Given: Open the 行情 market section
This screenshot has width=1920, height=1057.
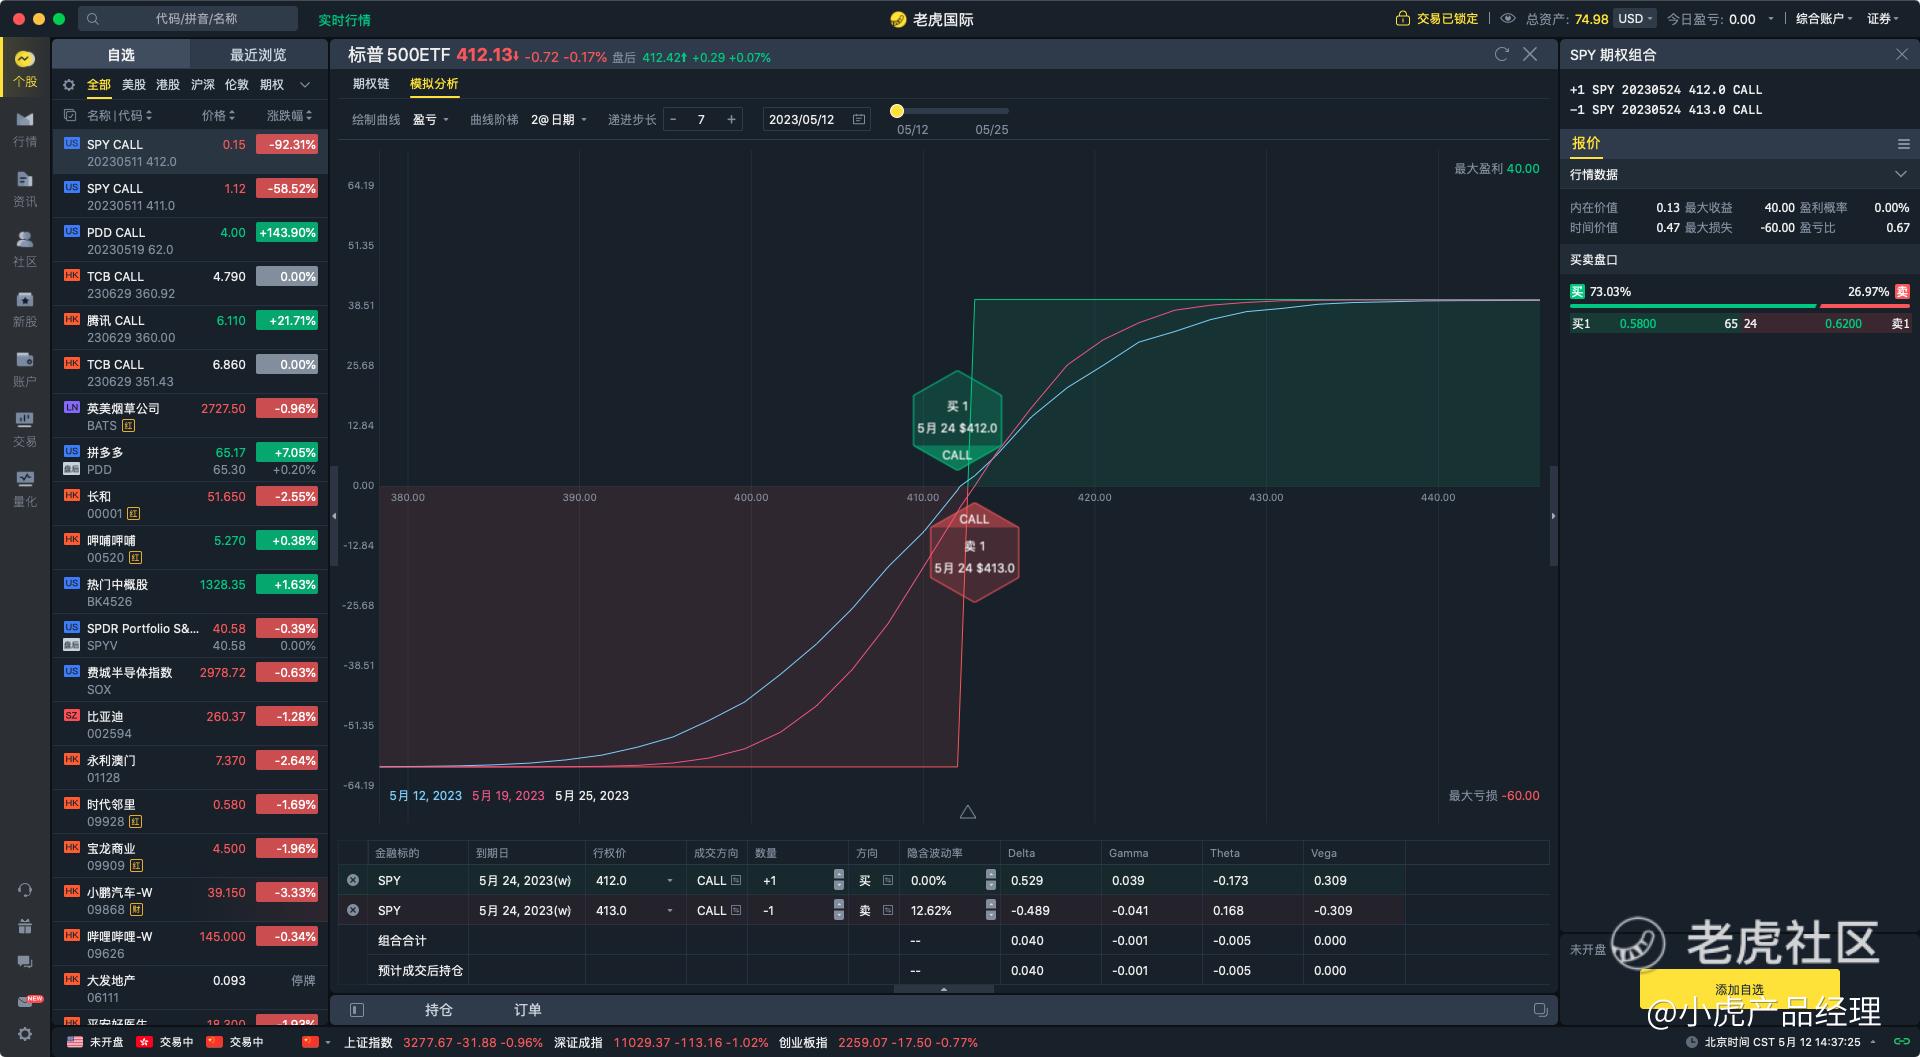Looking at the screenshot, I should pos(25,129).
